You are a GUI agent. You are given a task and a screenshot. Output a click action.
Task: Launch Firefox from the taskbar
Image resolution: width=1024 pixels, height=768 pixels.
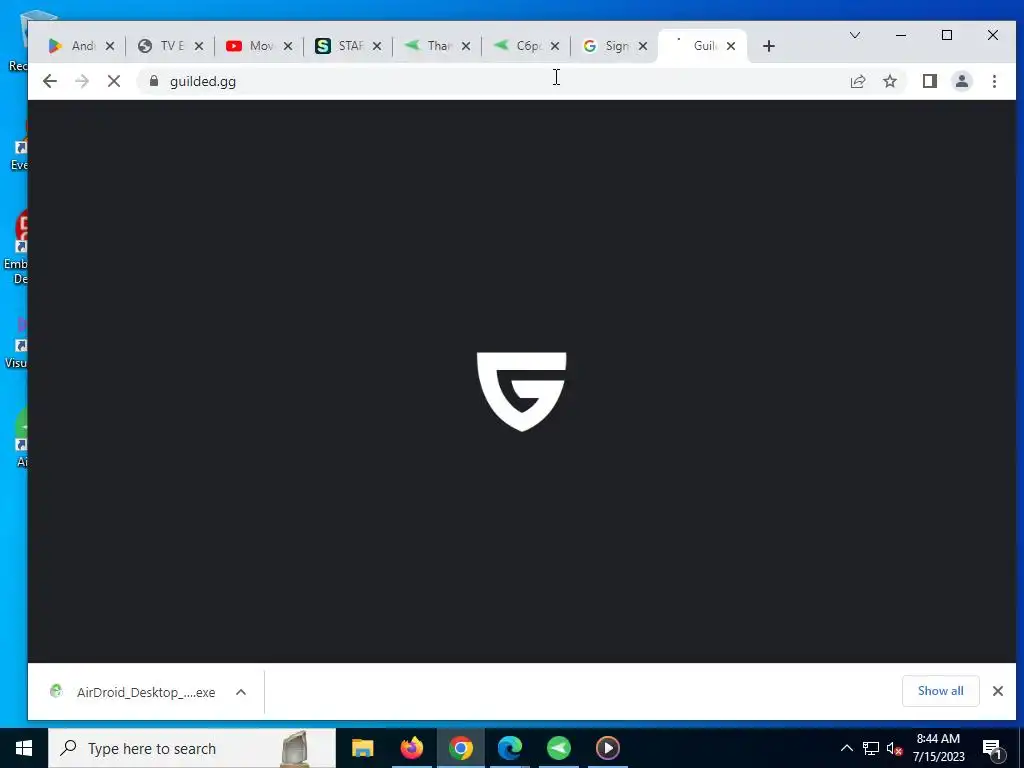[411, 748]
